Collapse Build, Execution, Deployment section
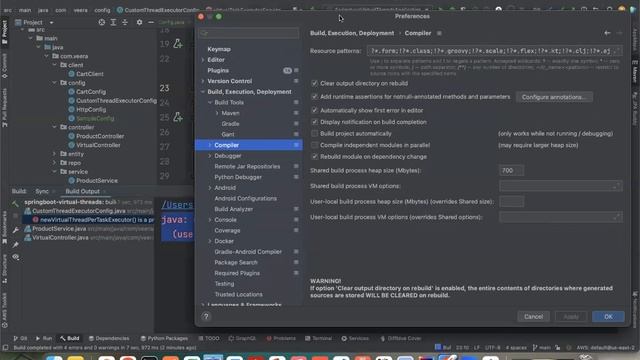Screen dimensions: 640x360 click(x=203, y=92)
